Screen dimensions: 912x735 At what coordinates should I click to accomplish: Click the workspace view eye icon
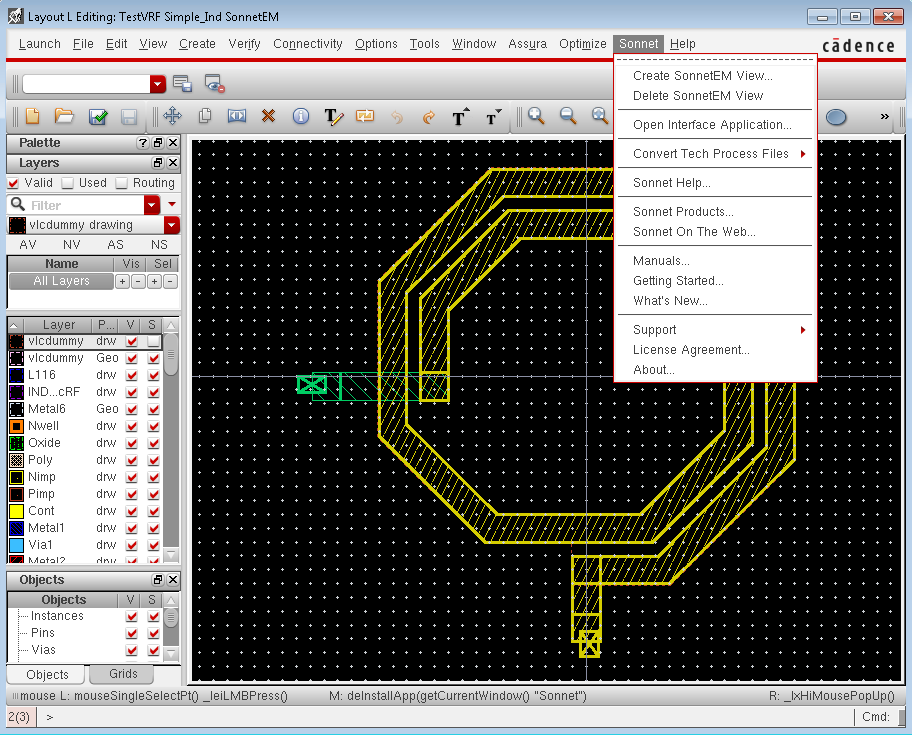tap(215, 84)
